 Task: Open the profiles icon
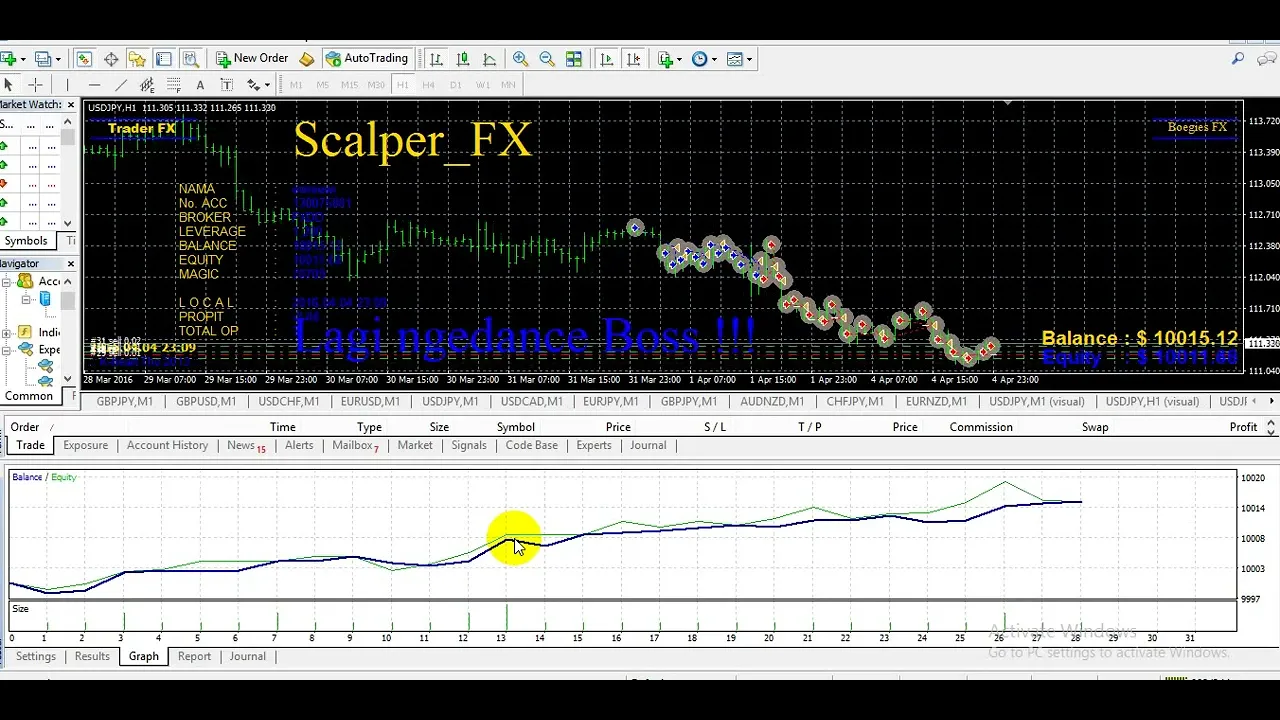coord(43,59)
